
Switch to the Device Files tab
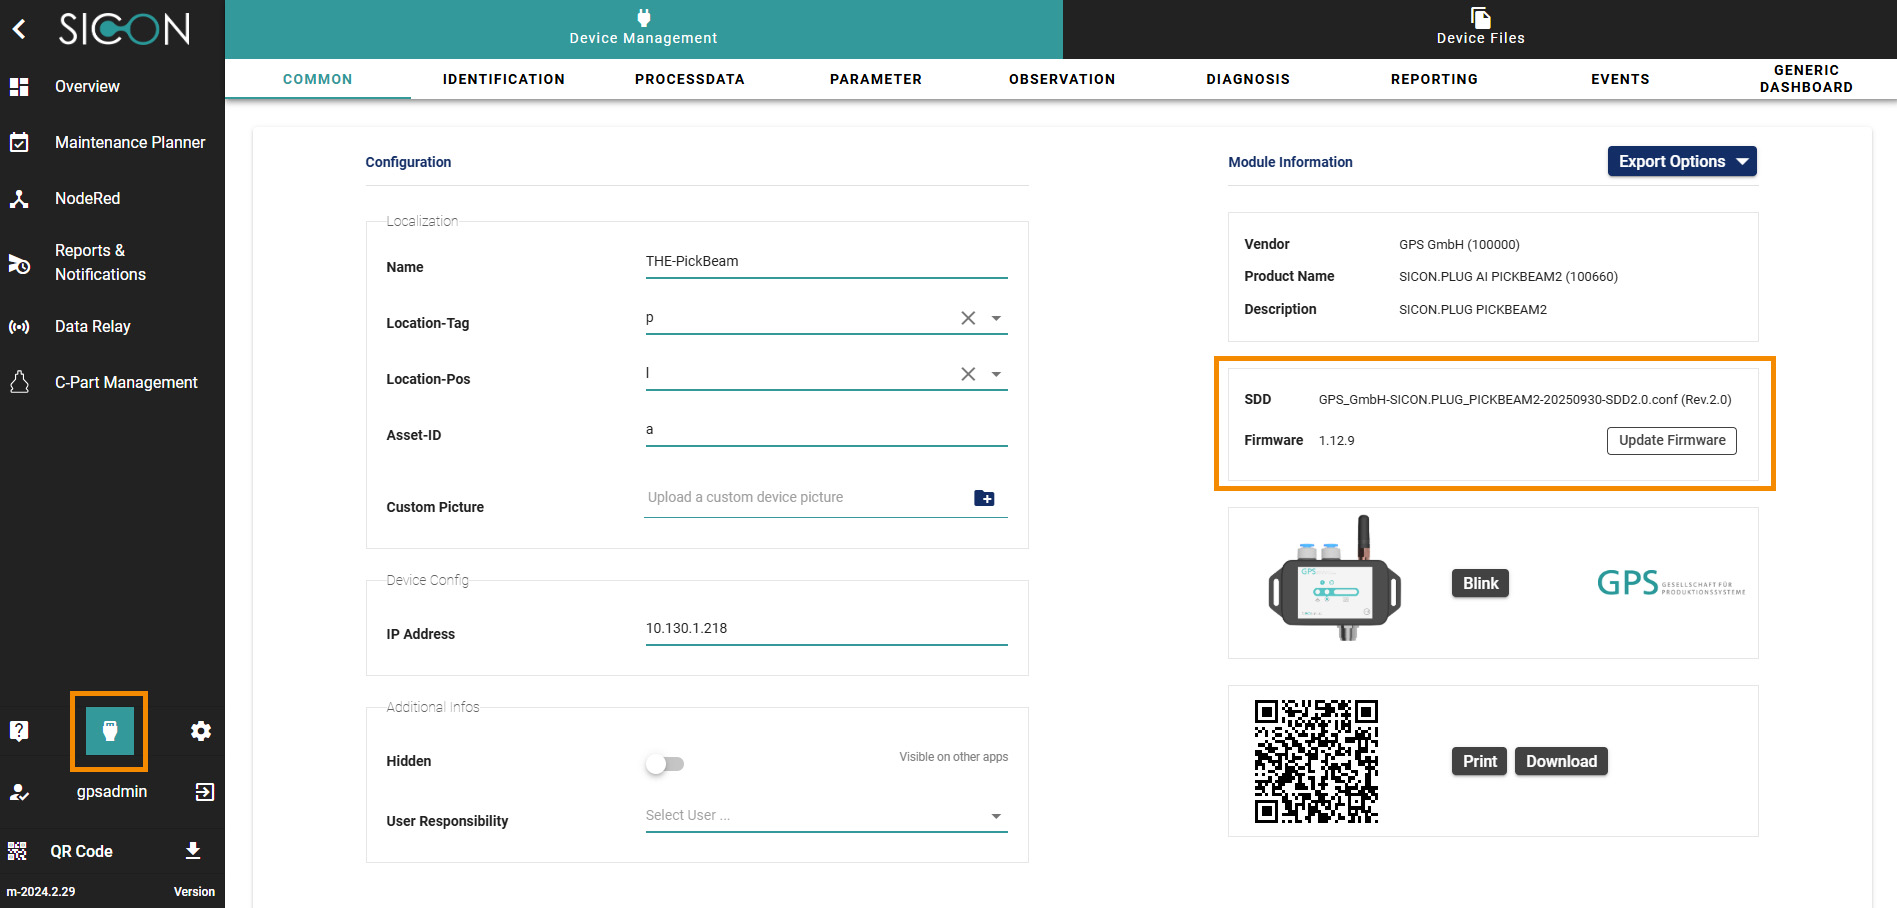(1480, 28)
